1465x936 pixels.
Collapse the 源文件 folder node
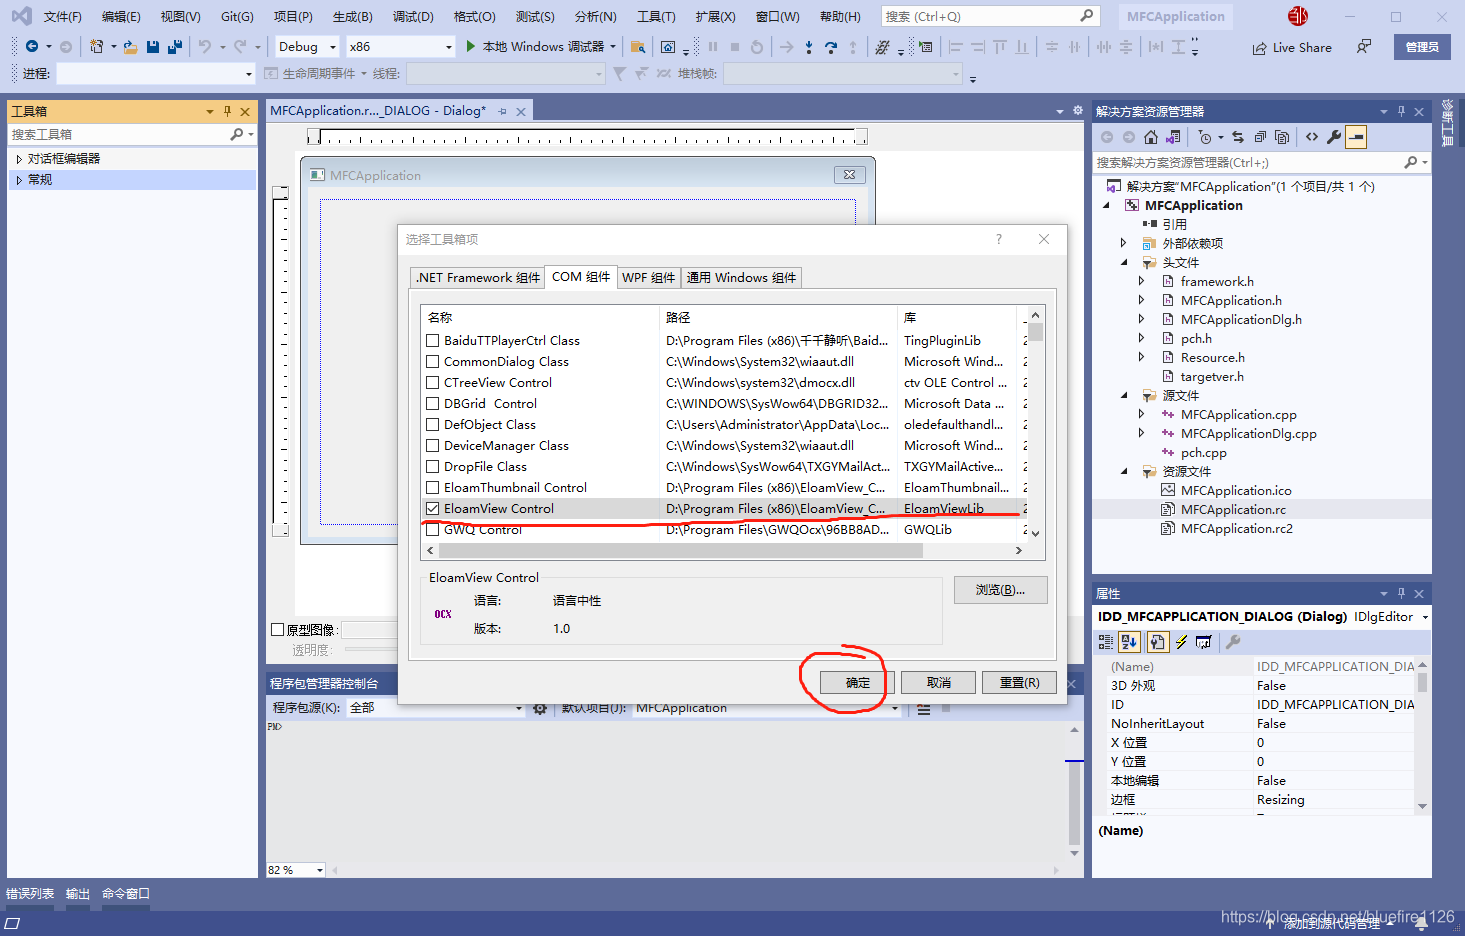tap(1123, 395)
